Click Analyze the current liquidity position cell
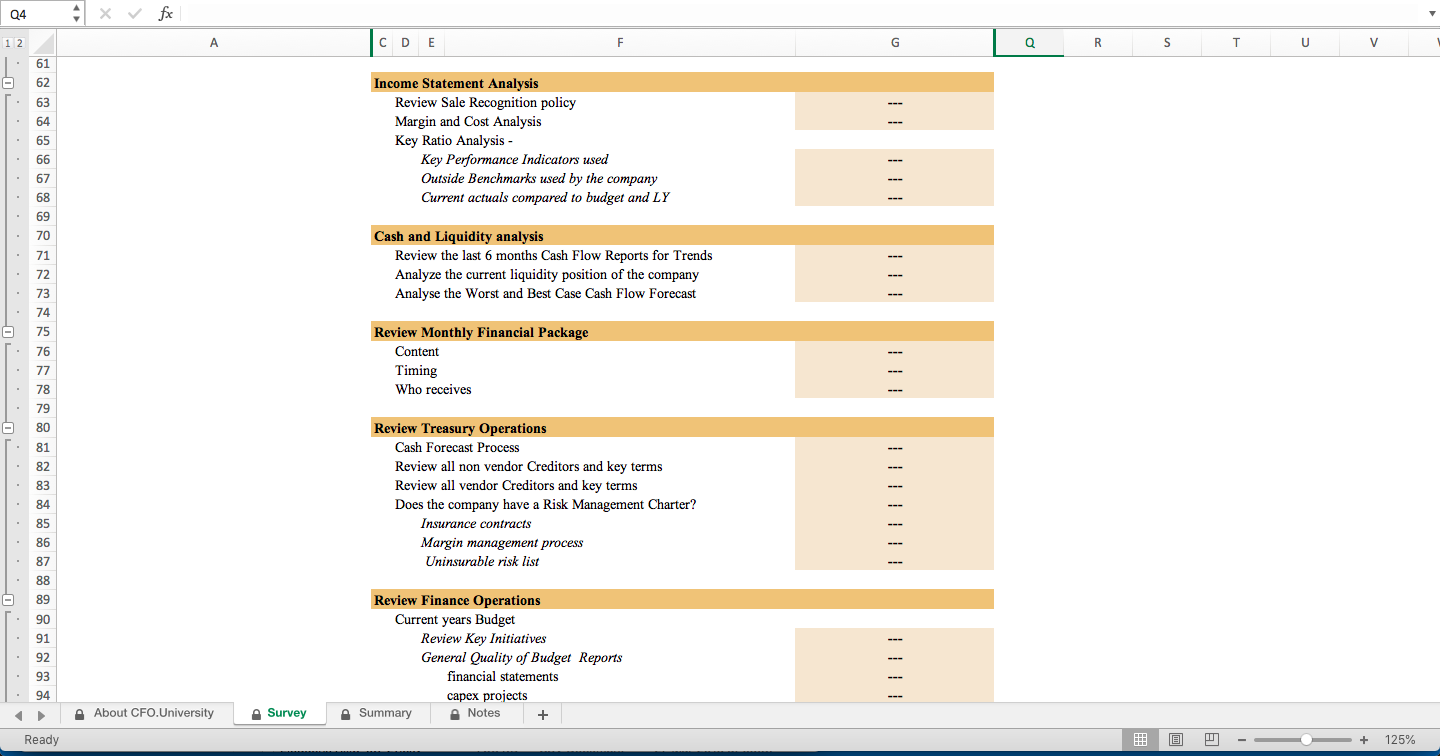The height and width of the screenshot is (756, 1440). coord(547,274)
